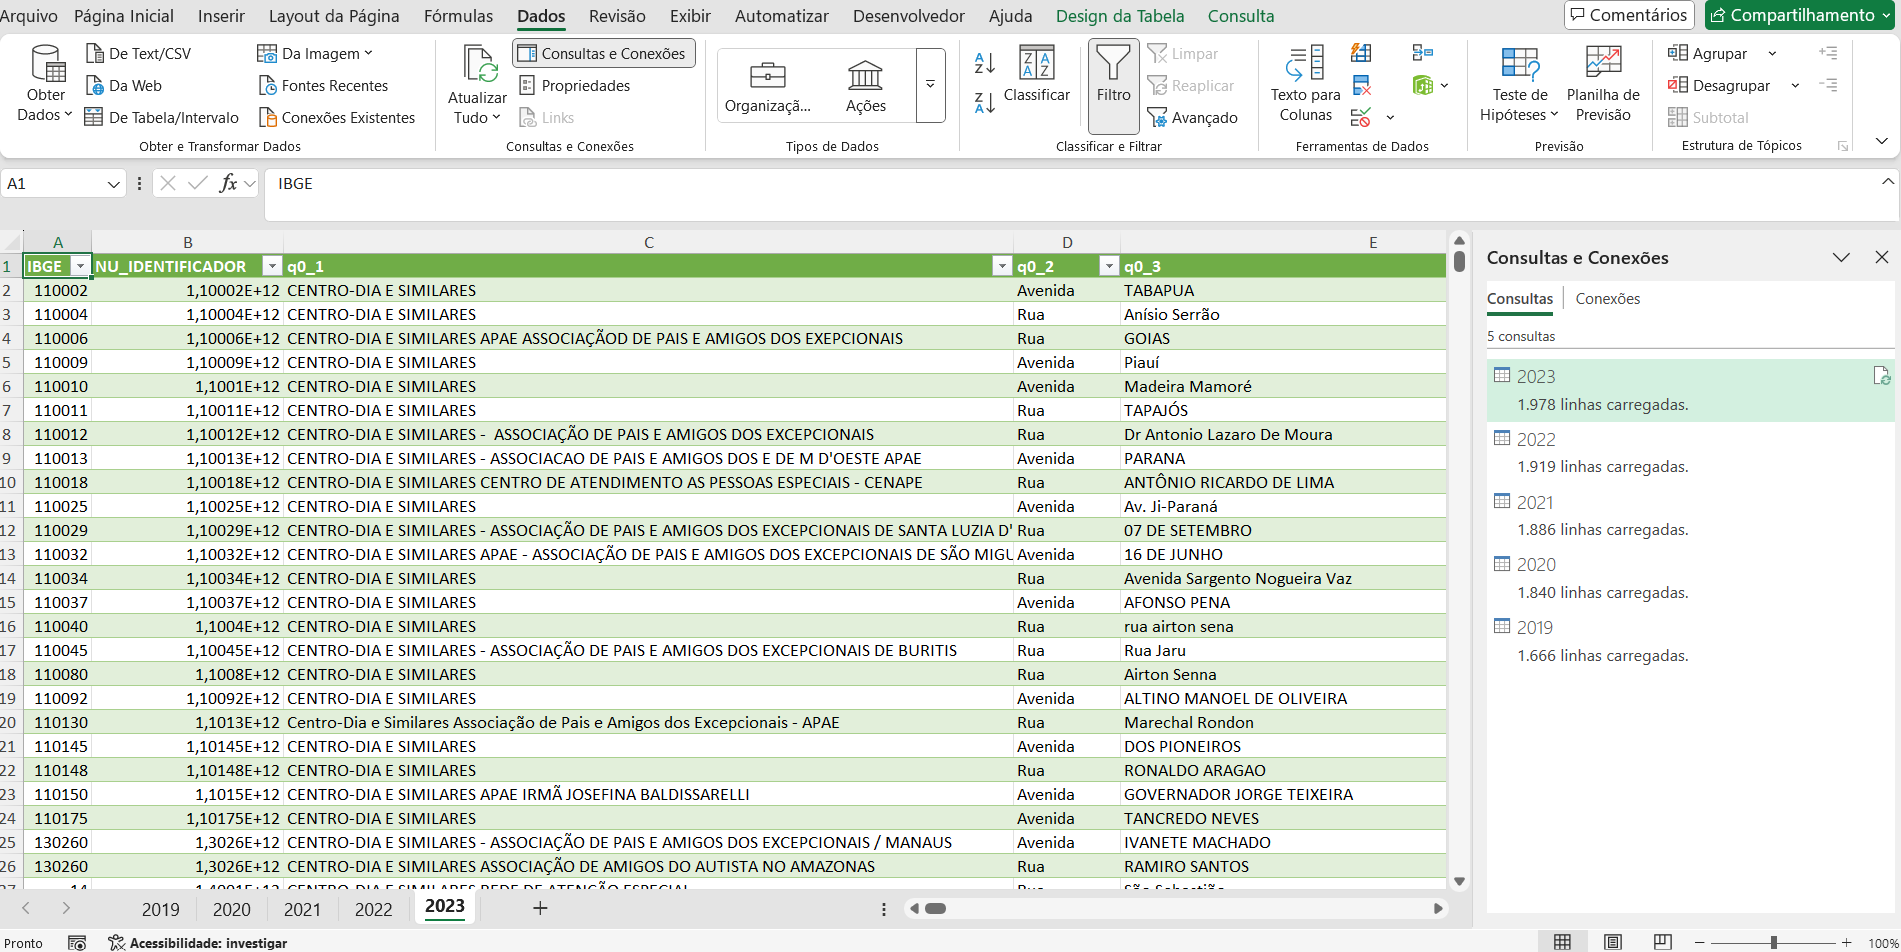The height and width of the screenshot is (952, 1901).
Task: Select the 2021 query in pane
Action: tap(1690, 515)
